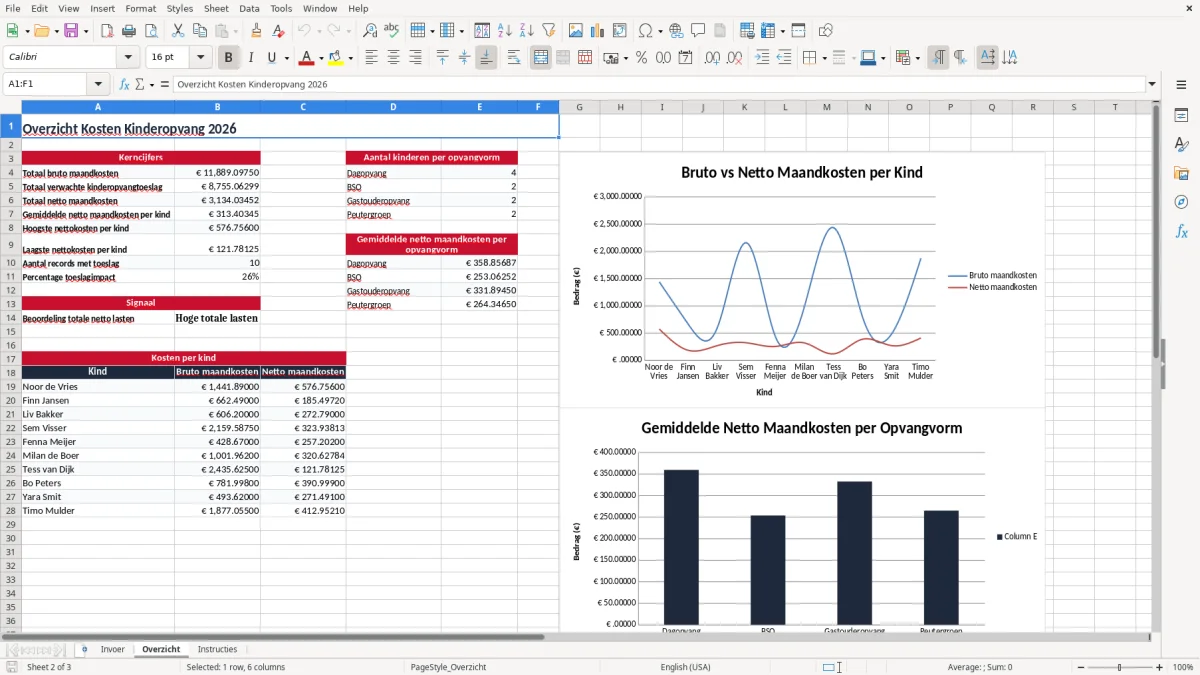This screenshot has width=1200, height=675.
Task: Open the Sheet menu
Action: [x=216, y=8]
